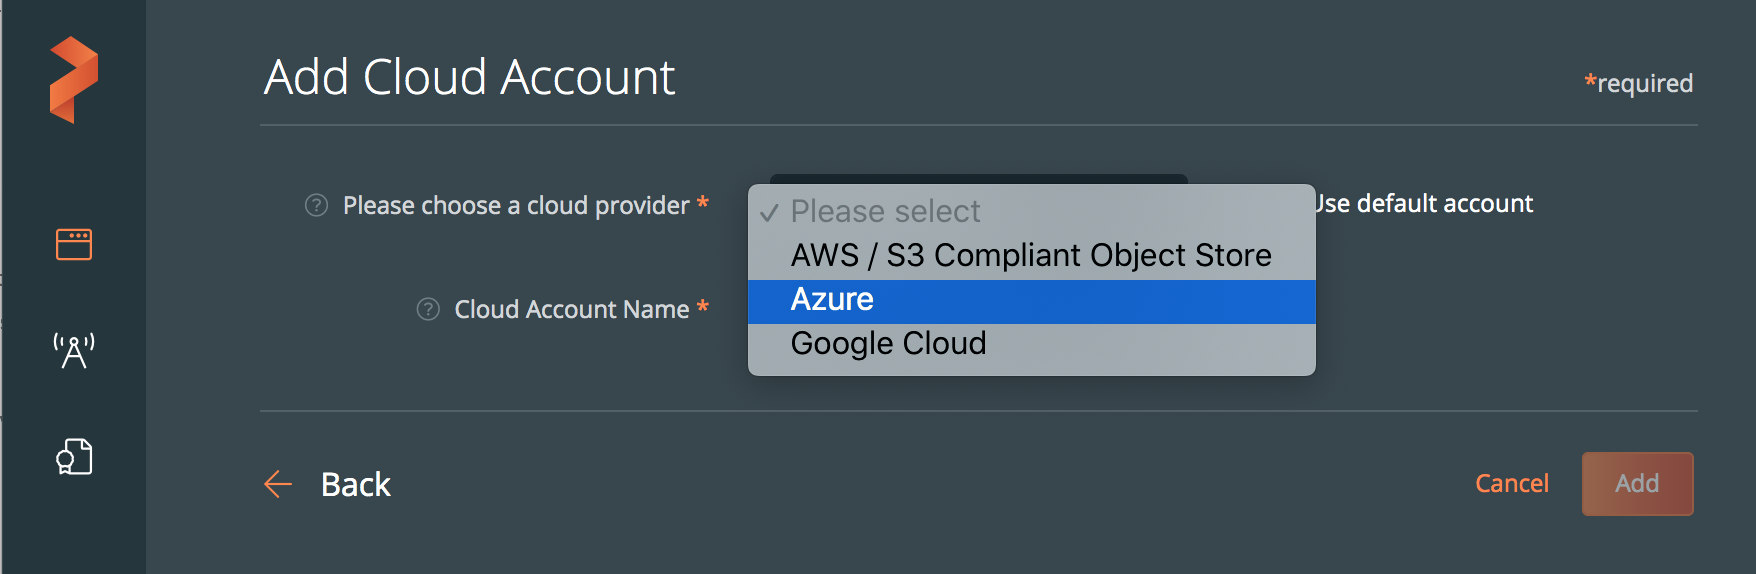The image size is (1756, 574).
Task: Open the applications window icon in sidebar
Action: pos(74,244)
